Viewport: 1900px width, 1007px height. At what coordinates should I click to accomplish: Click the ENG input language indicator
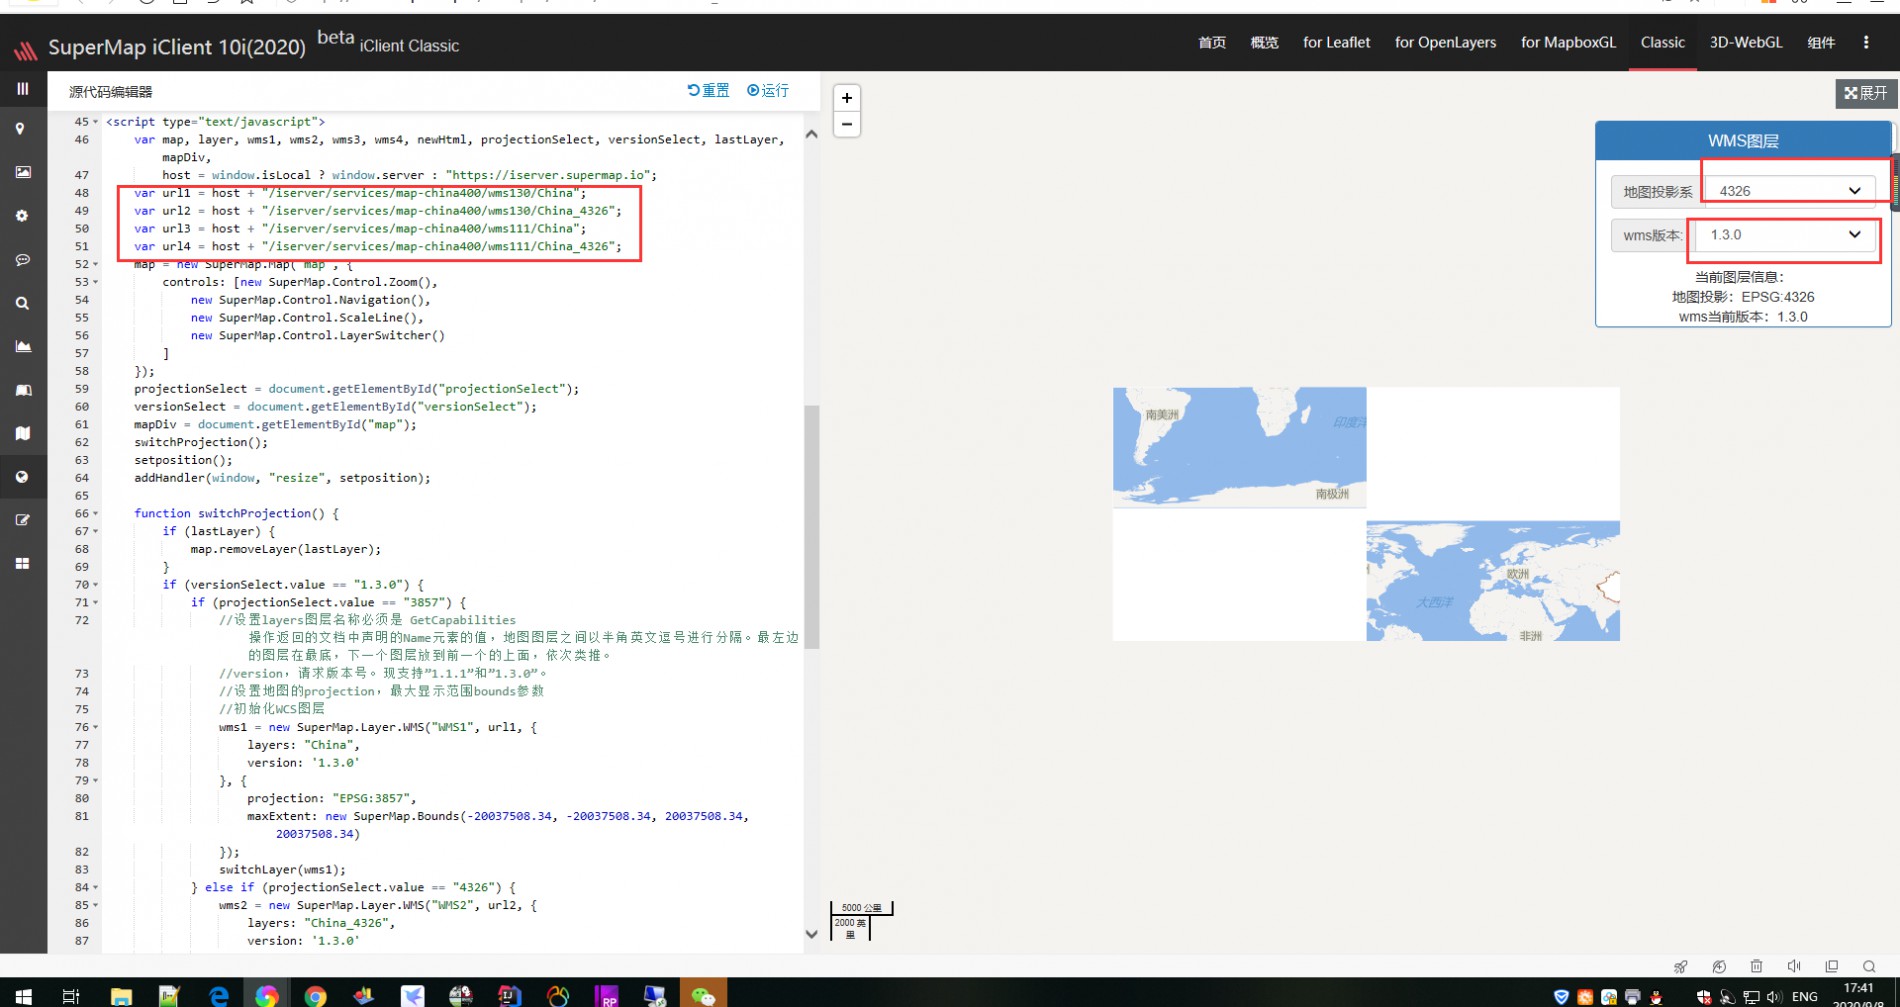point(1805,996)
